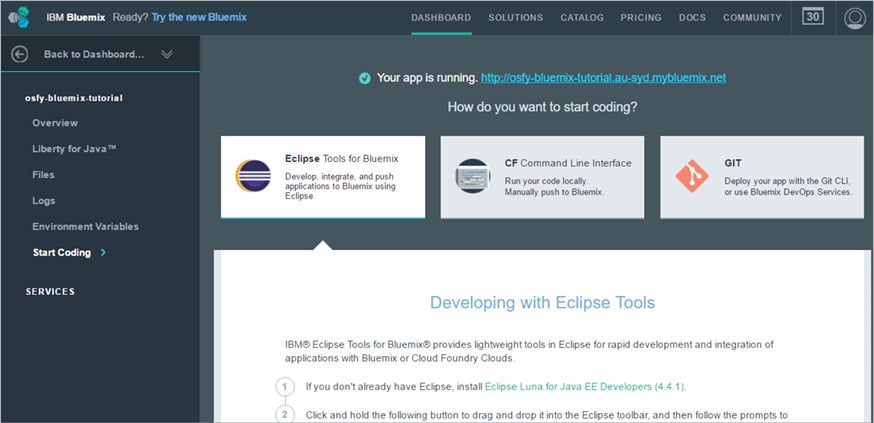Viewport: 874px width, 423px height.
Task: Select the Eclipse Tools for Bluemix card
Action: coord(323,177)
